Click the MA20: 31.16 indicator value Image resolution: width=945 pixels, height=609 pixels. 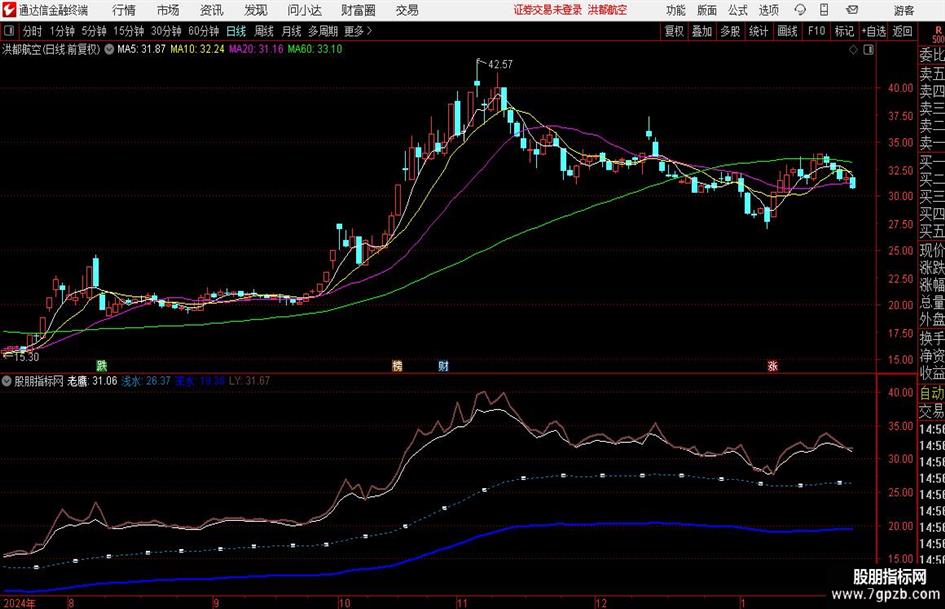tap(256, 49)
